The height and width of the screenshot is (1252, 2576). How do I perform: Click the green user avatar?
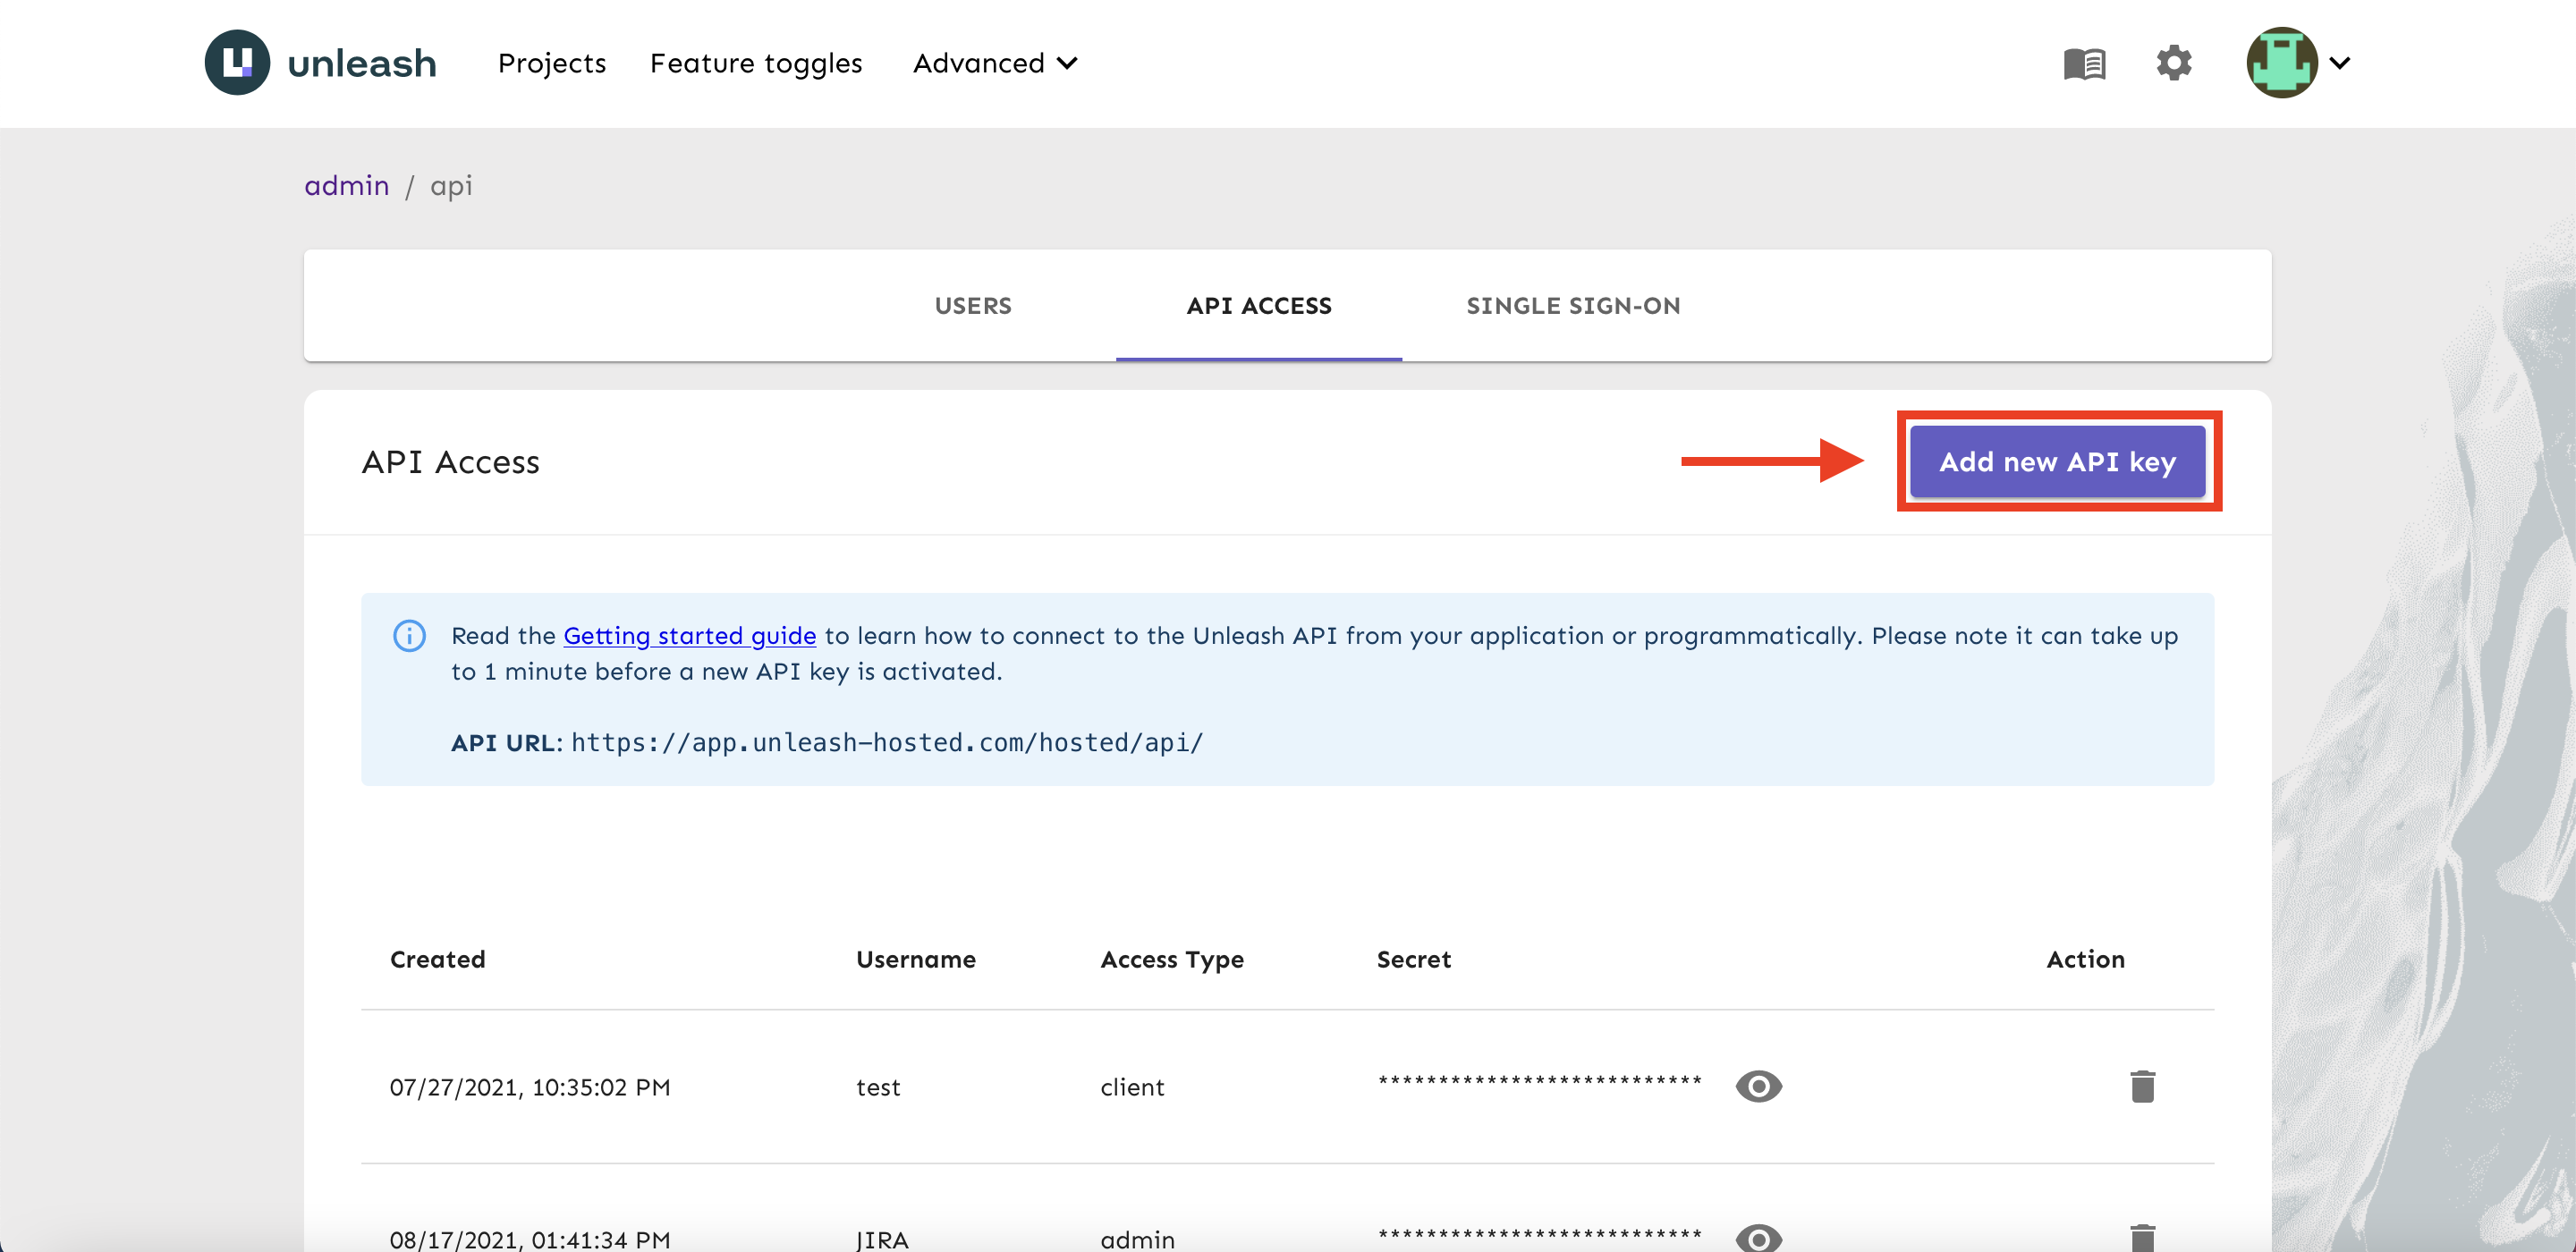[x=2281, y=62]
